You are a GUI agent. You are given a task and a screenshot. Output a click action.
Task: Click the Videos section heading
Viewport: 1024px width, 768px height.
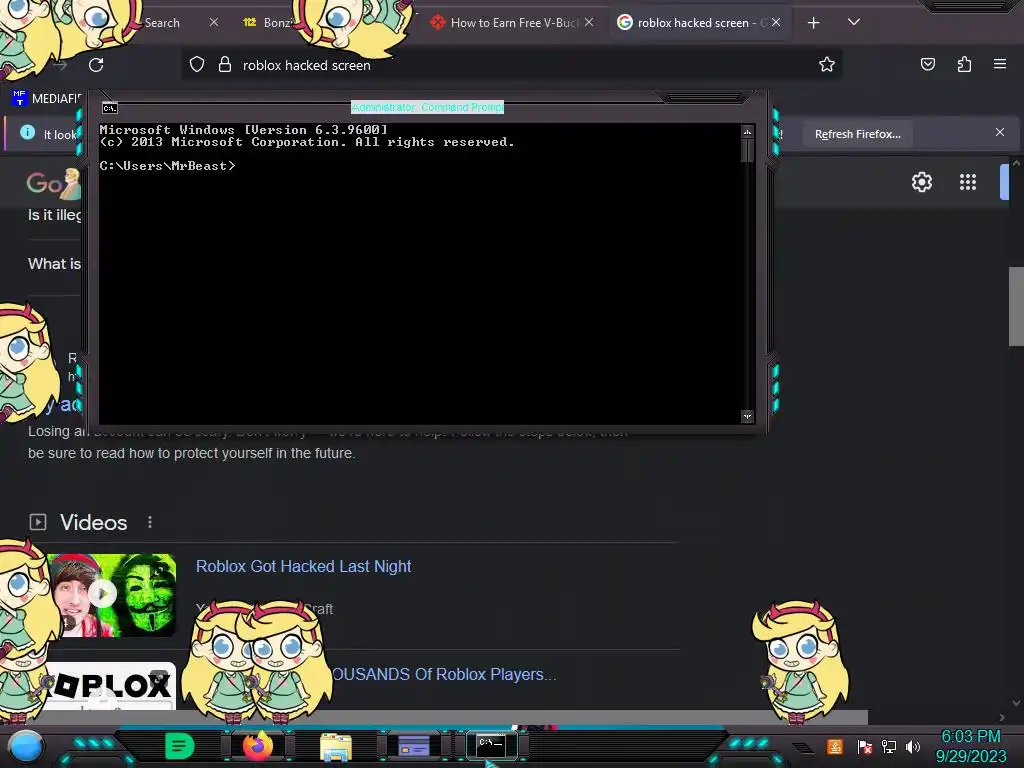coord(93,522)
